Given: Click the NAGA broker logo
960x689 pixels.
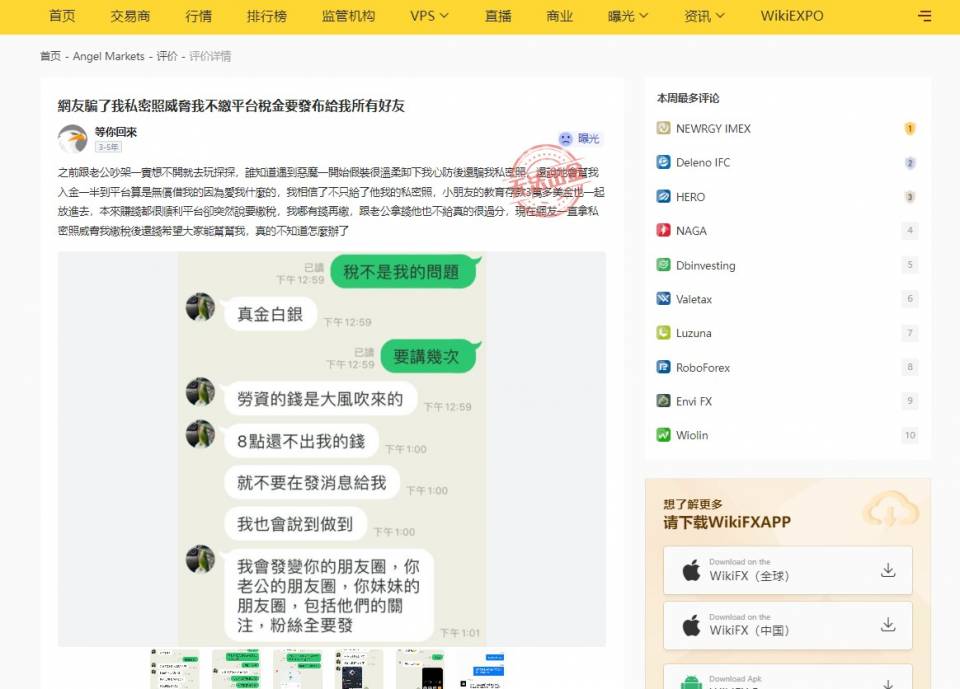Looking at the screenshot, I should pyautogui.click(x=664, y=230).
